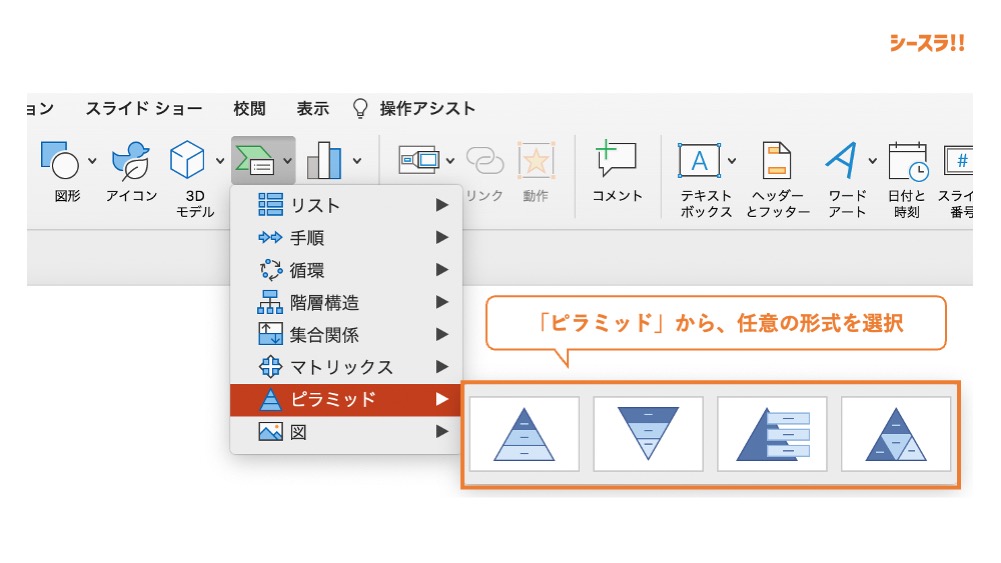Click the WordArt (ワードアート) icon
1001x563 pixels.
point(842,160)
